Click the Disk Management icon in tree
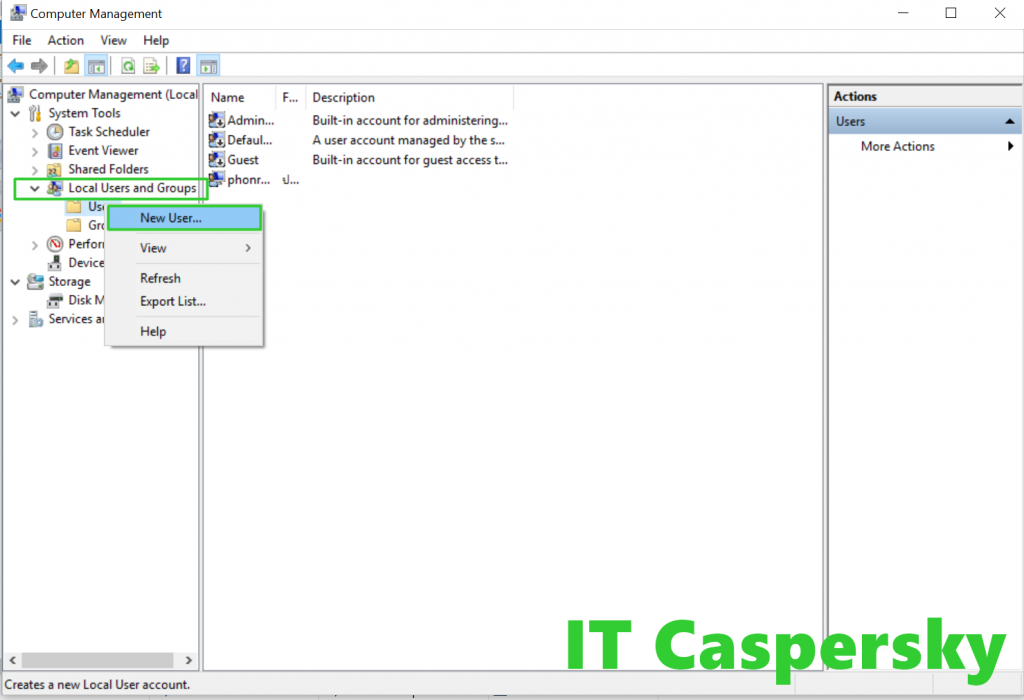The image size is (1024, 700). (x=55, y=300)
